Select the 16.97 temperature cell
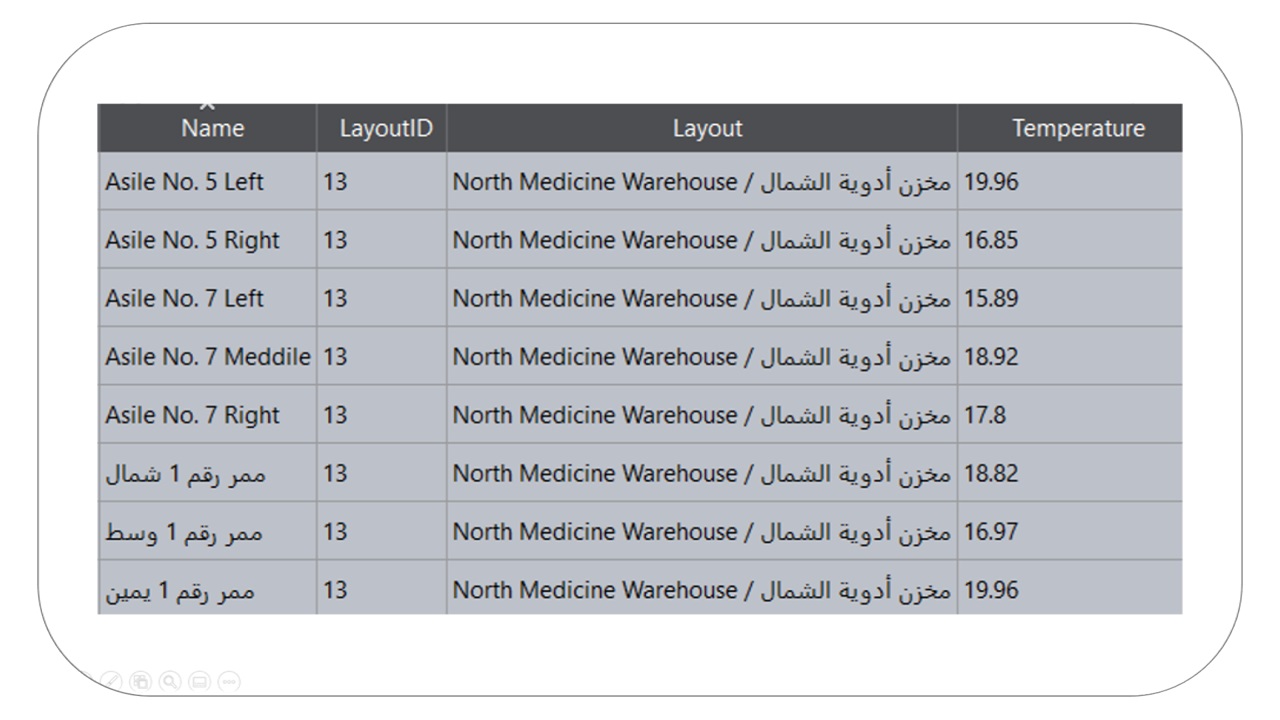 [991, 531]
